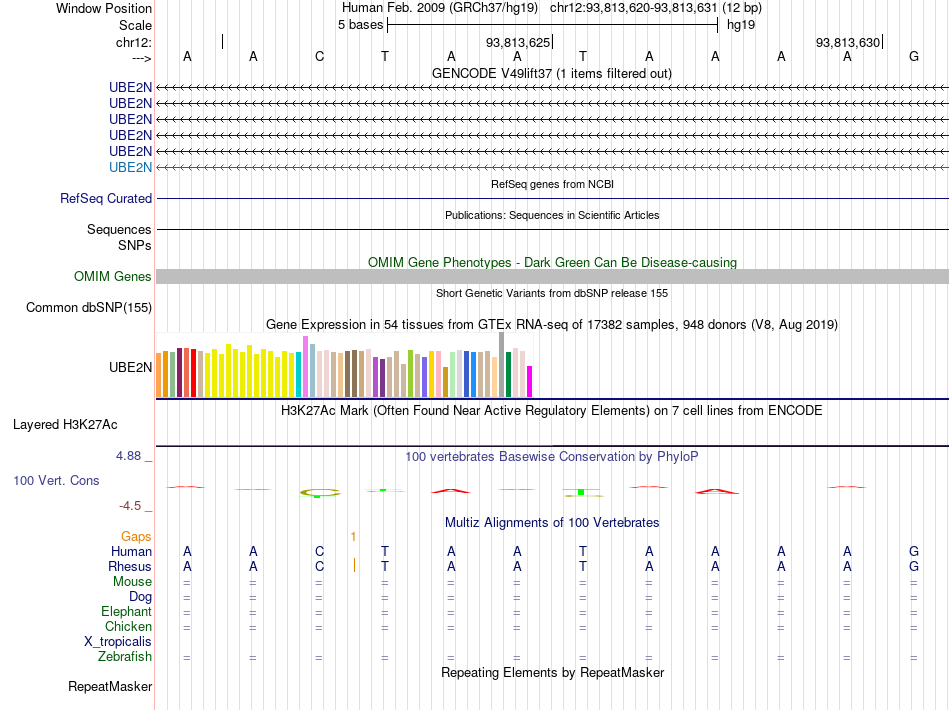Screen dimensions: 950x710
Task: Click the 'RefSeq genes from NCBI' title
Action: click(x=552, y=184)
